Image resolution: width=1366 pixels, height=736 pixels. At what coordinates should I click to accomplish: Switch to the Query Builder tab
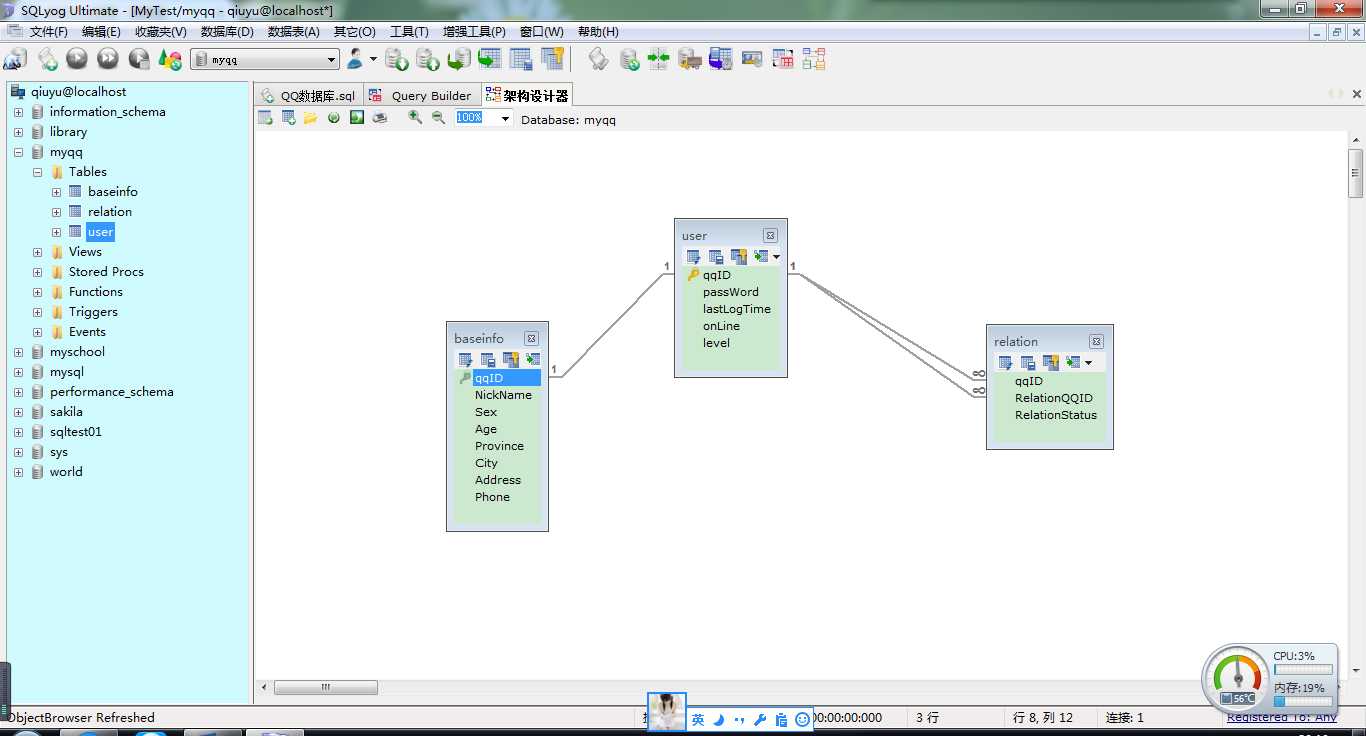coord(420,96)
